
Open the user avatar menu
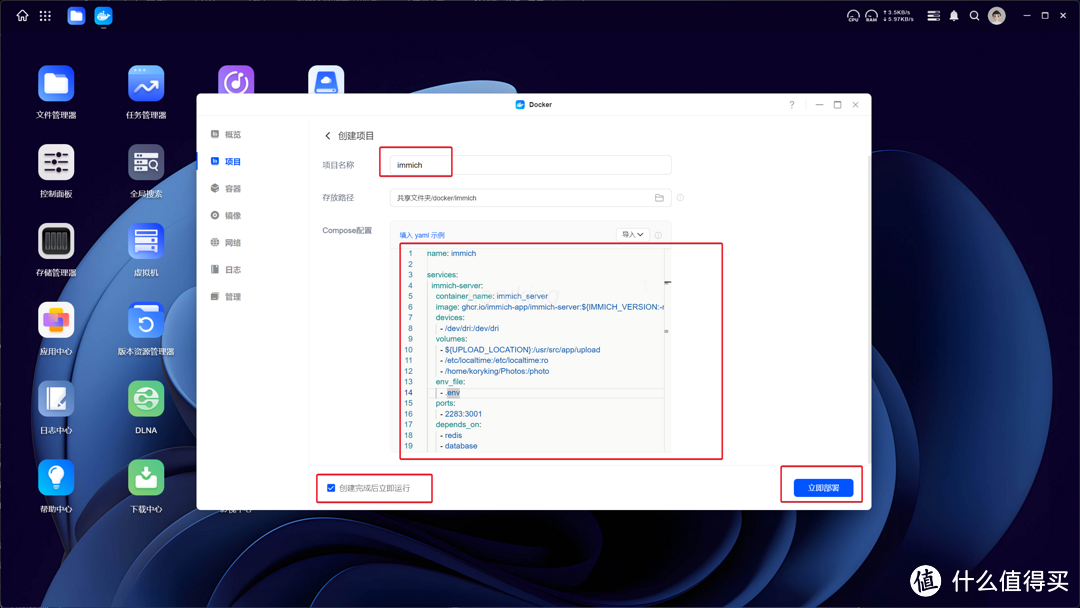[997, 15]
